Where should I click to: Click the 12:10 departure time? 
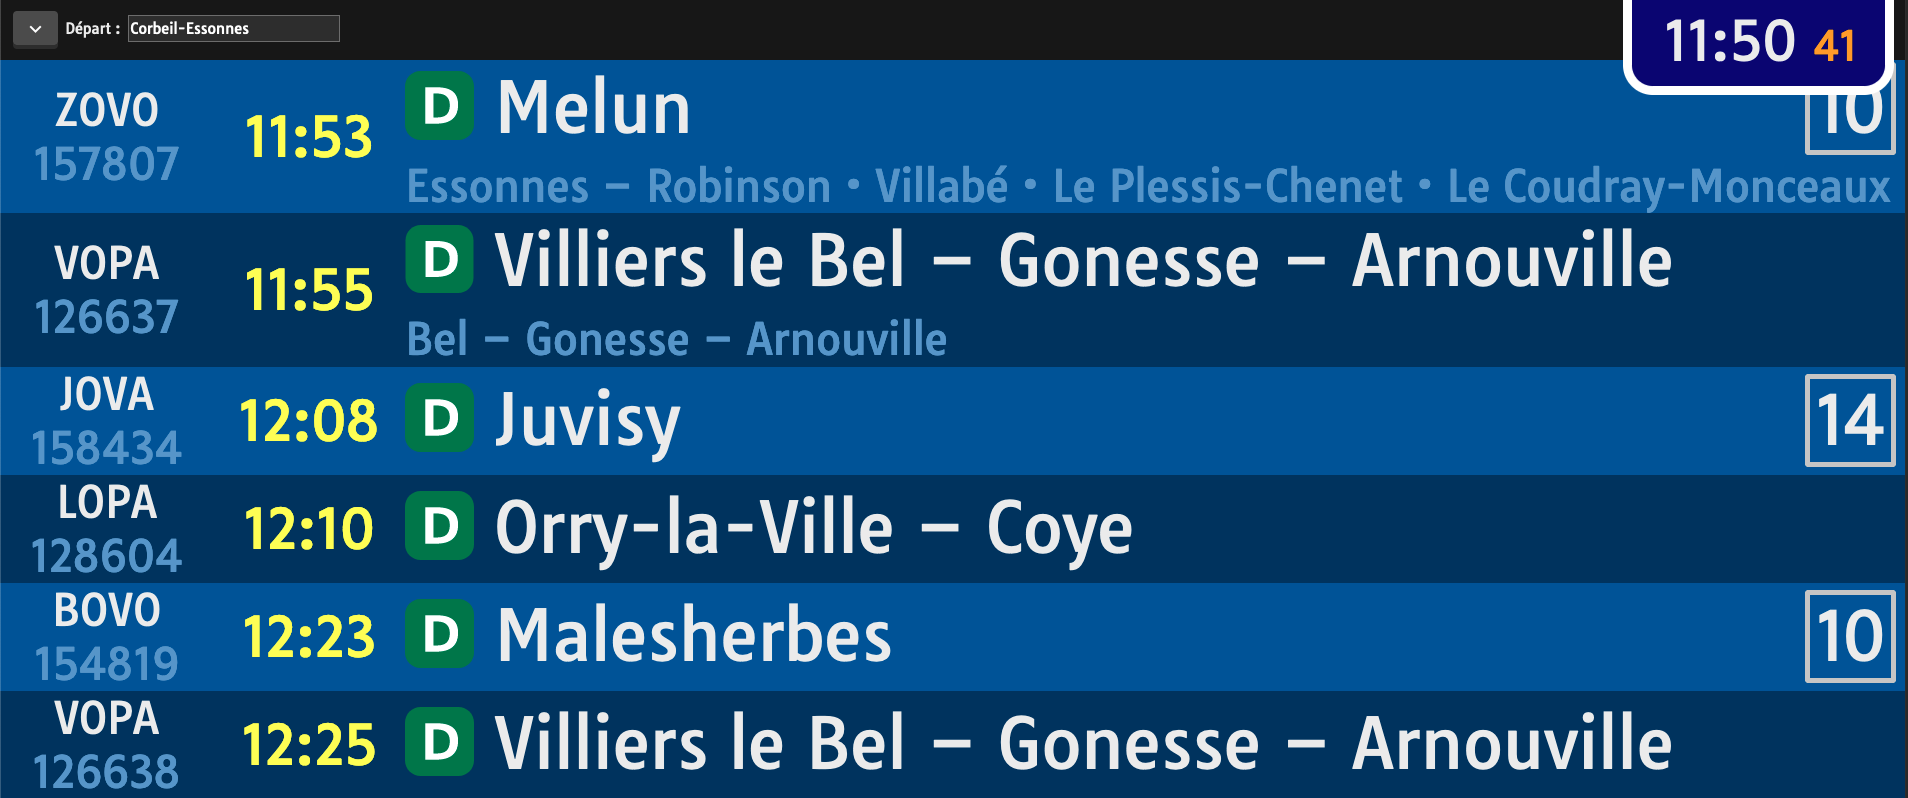[309, 529]
